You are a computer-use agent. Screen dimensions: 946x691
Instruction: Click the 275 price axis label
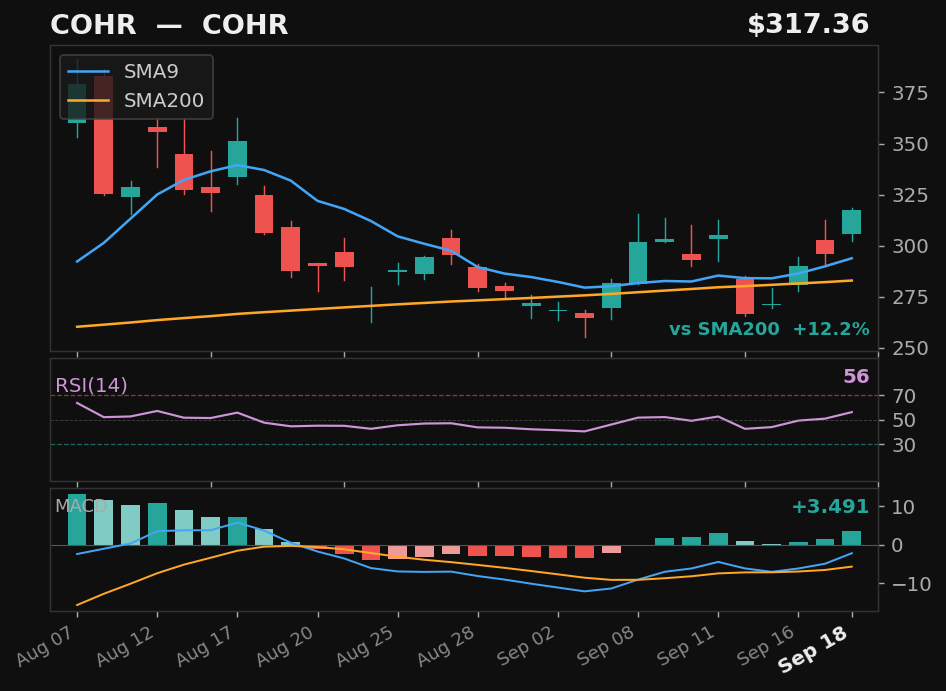pos(910,298)
